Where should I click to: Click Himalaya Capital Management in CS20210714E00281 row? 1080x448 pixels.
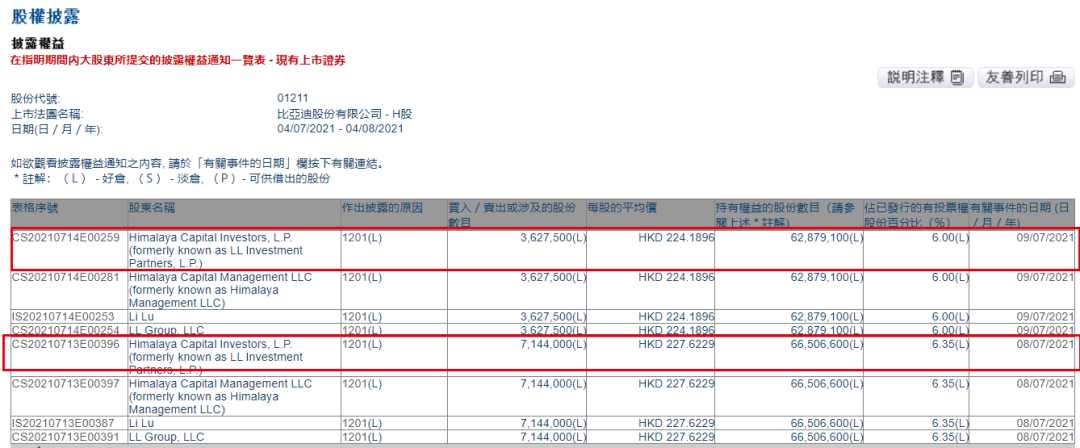pyautogui.click(x=220, y=290)
